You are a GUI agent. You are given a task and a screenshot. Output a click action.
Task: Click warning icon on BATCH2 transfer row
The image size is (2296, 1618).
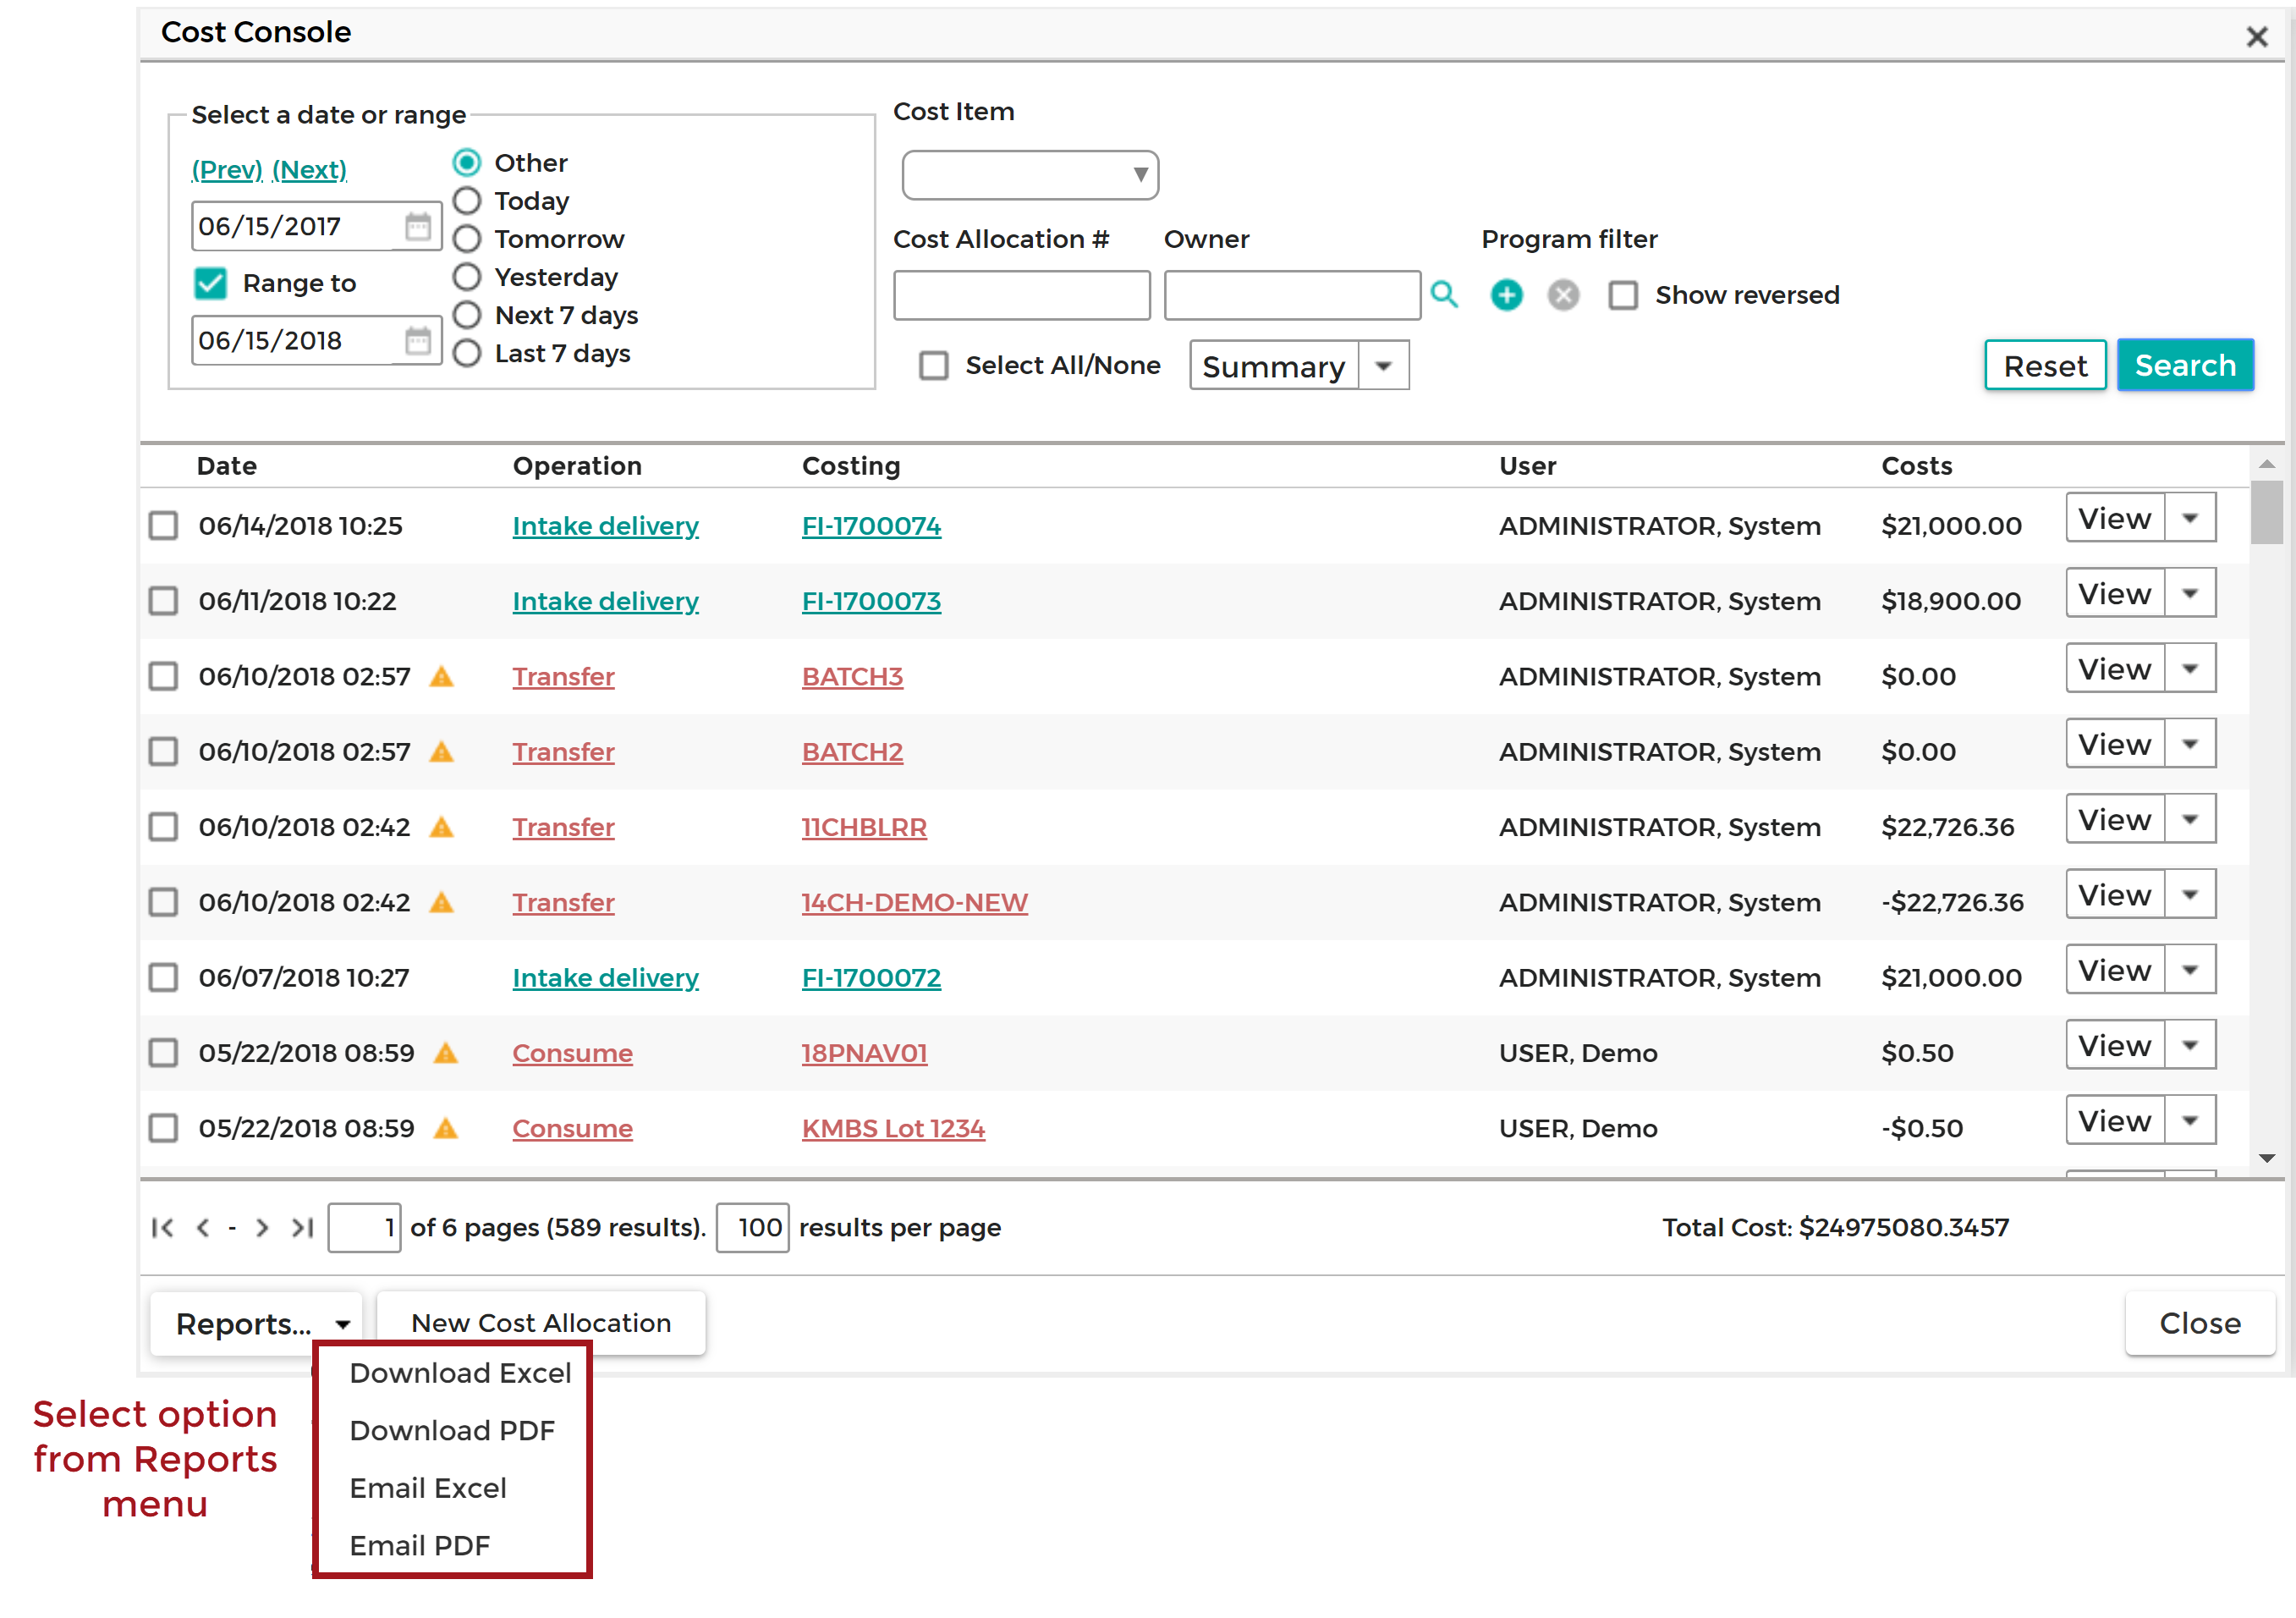coord(441,751)
